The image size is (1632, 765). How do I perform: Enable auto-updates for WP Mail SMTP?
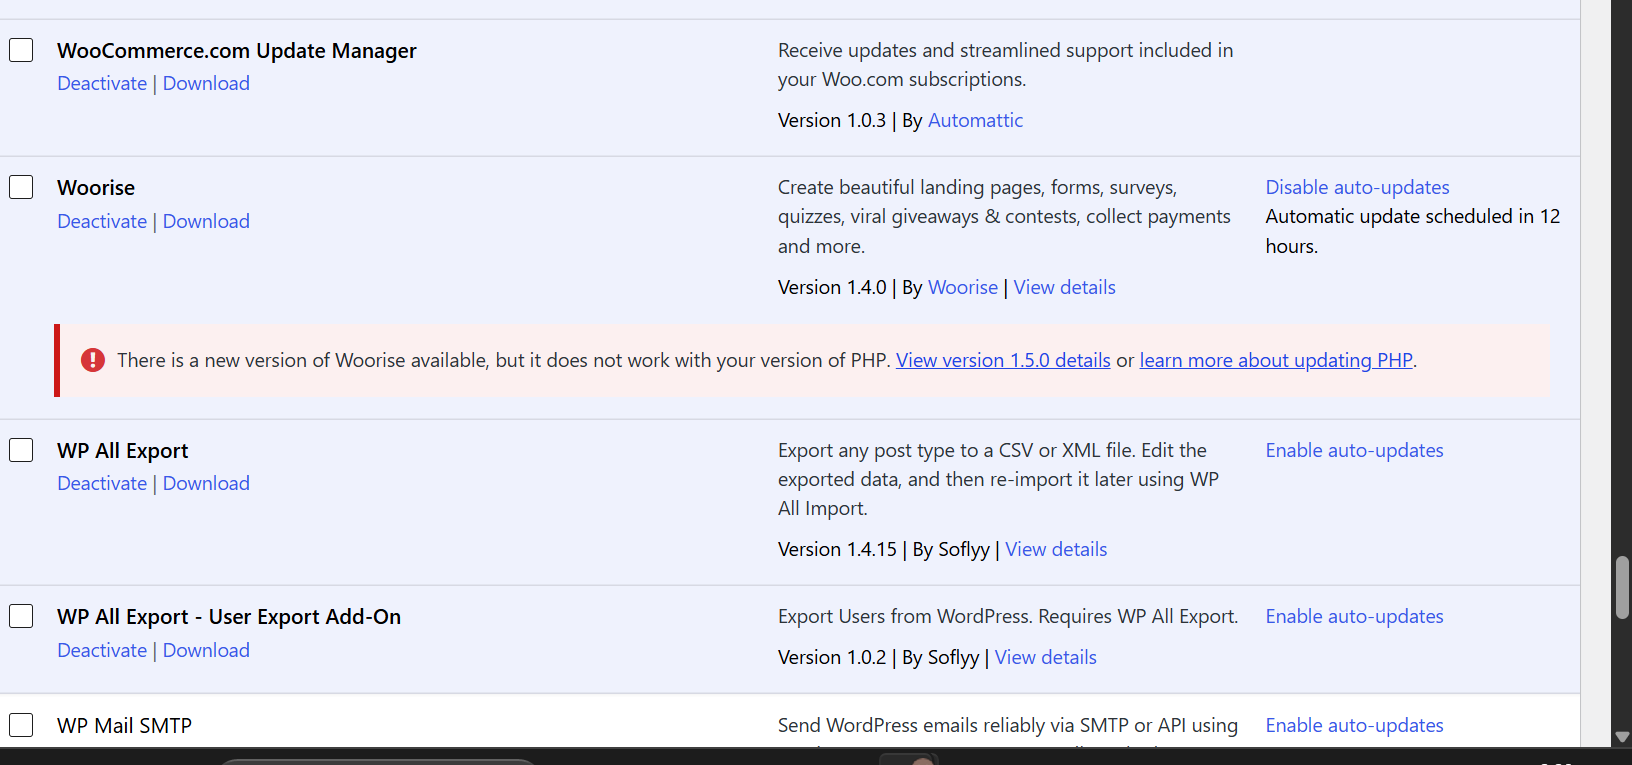click(1354, 725)
